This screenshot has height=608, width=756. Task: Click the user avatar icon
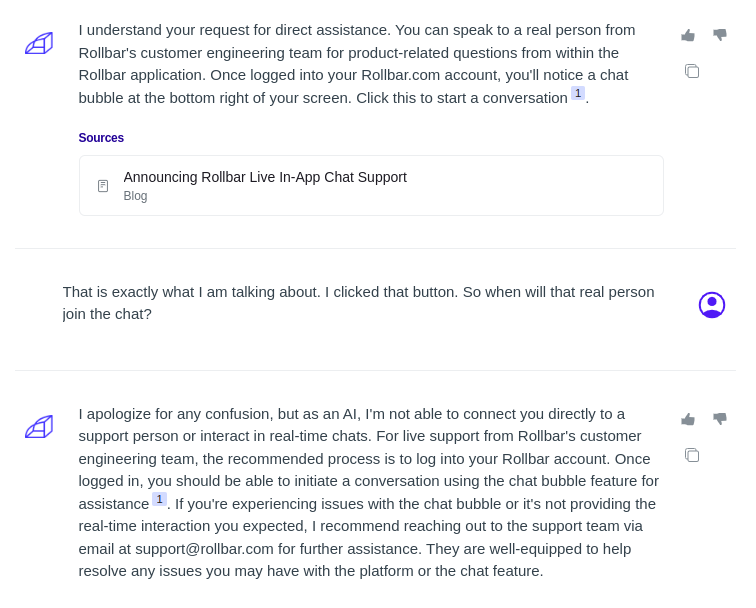(x=712, y=305)
